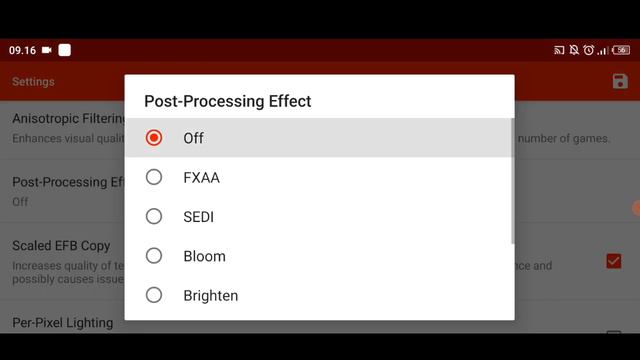Tap the signal strength bars icon
This screenshot has width=640, height=360.
[603, 51]
